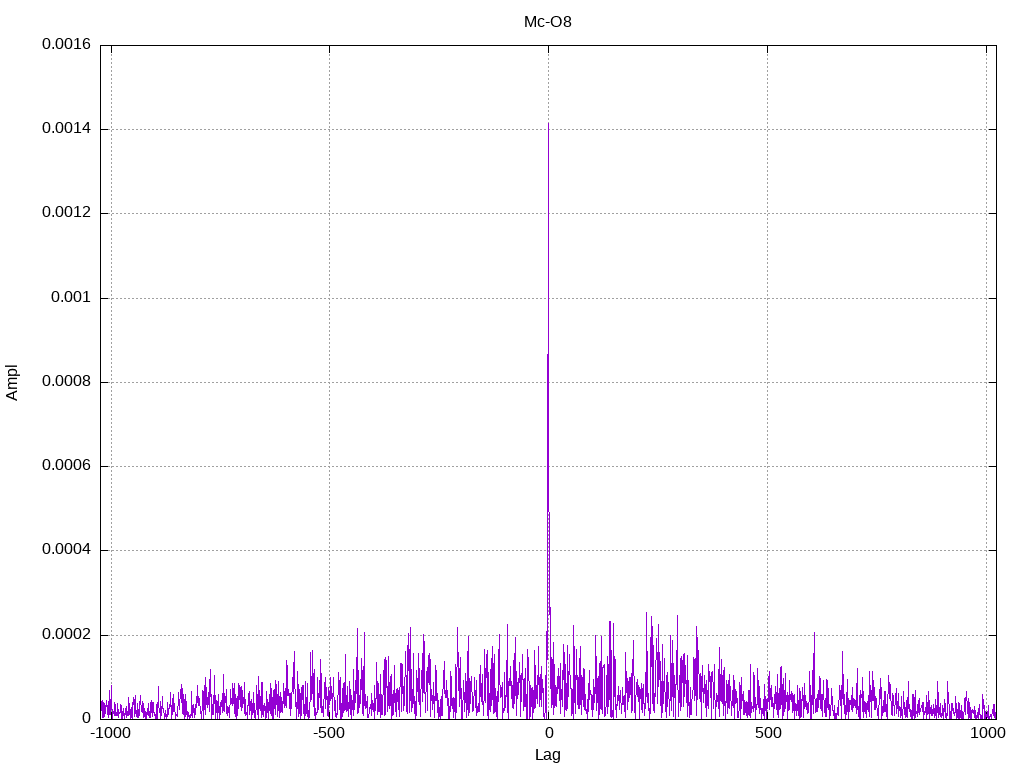Click the 0.0008 y-axis tick label

pos(65,382)
